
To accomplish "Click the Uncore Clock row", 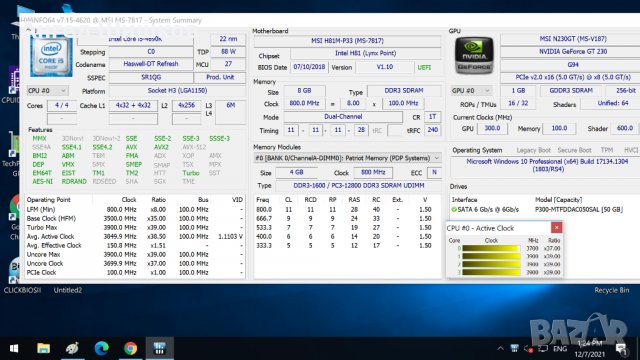I will [x=135, y=263].
